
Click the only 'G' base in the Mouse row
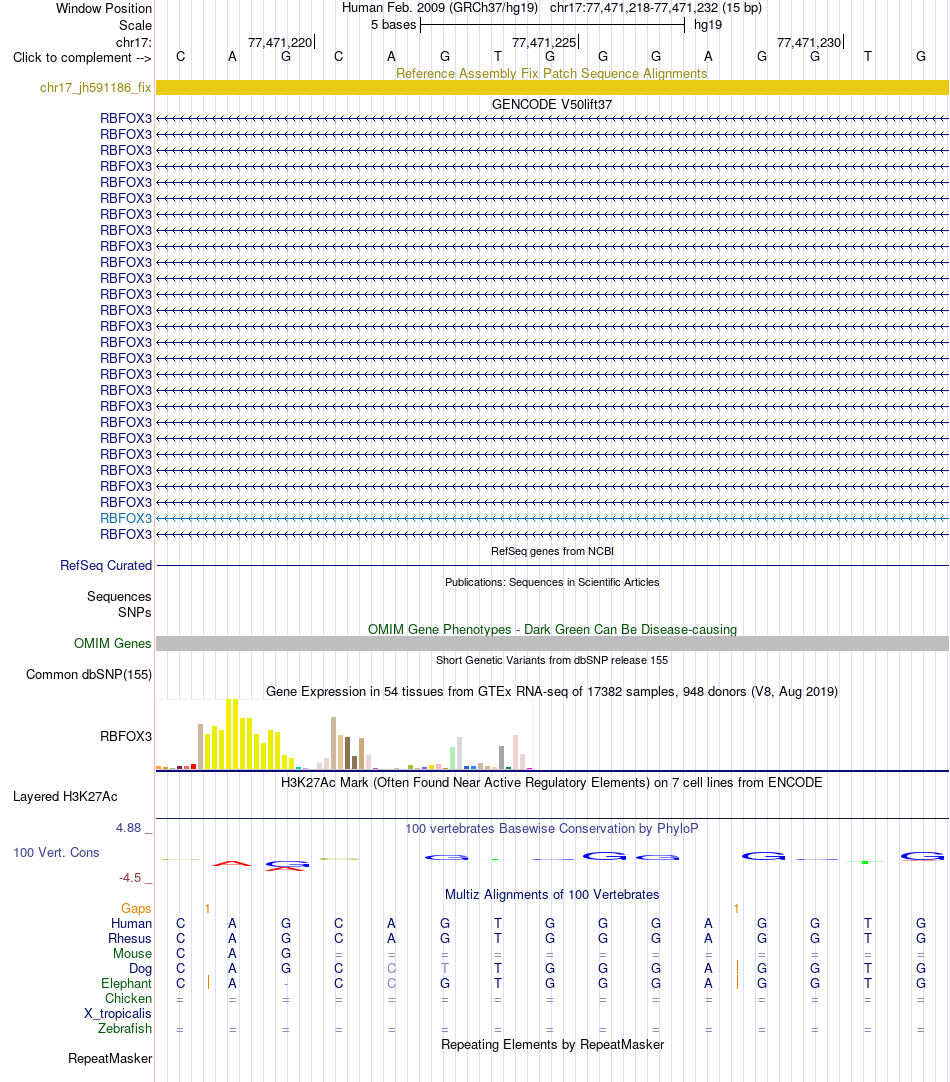286,954
